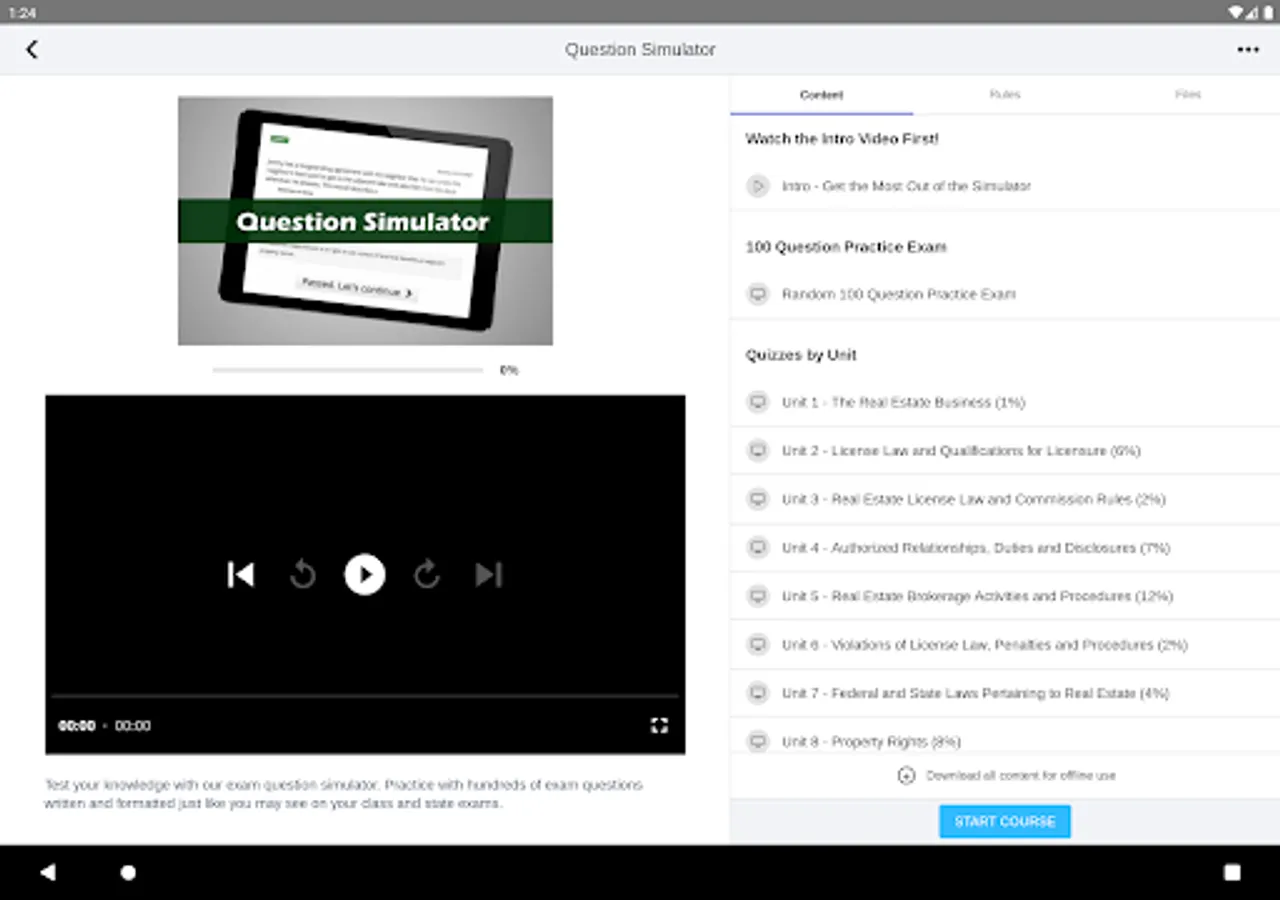Click the download all content icon
Viewport: 1280px width, 900px height.
tap(906, 775)
